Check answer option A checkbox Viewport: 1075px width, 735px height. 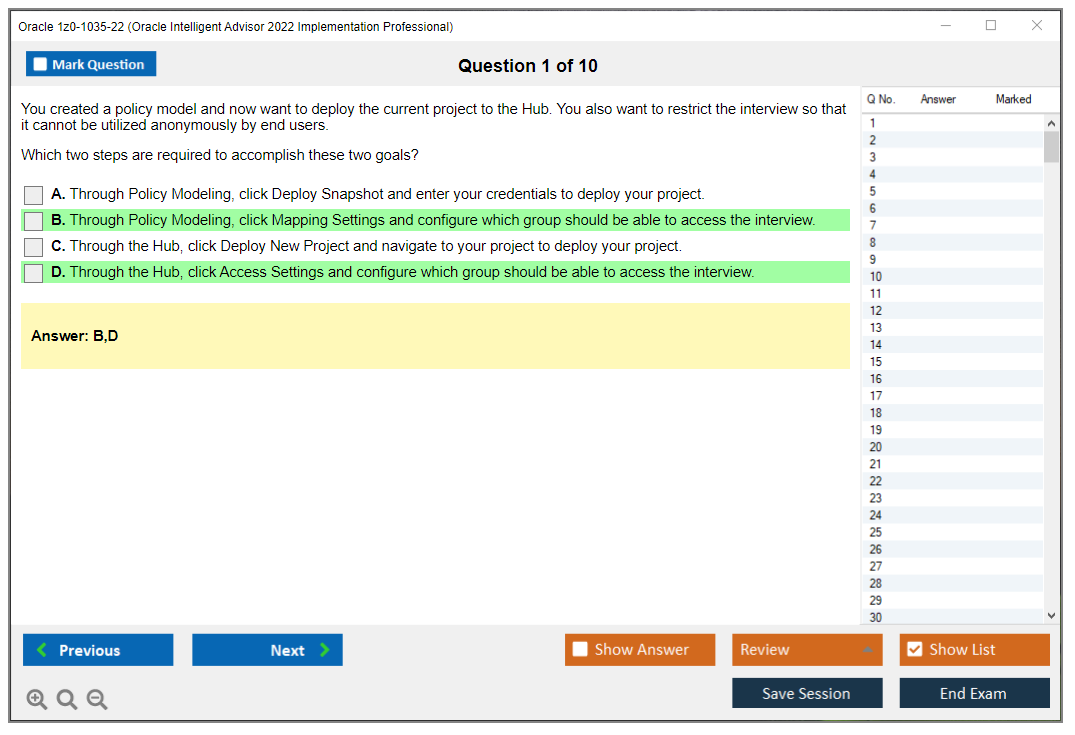pos(33,194)
